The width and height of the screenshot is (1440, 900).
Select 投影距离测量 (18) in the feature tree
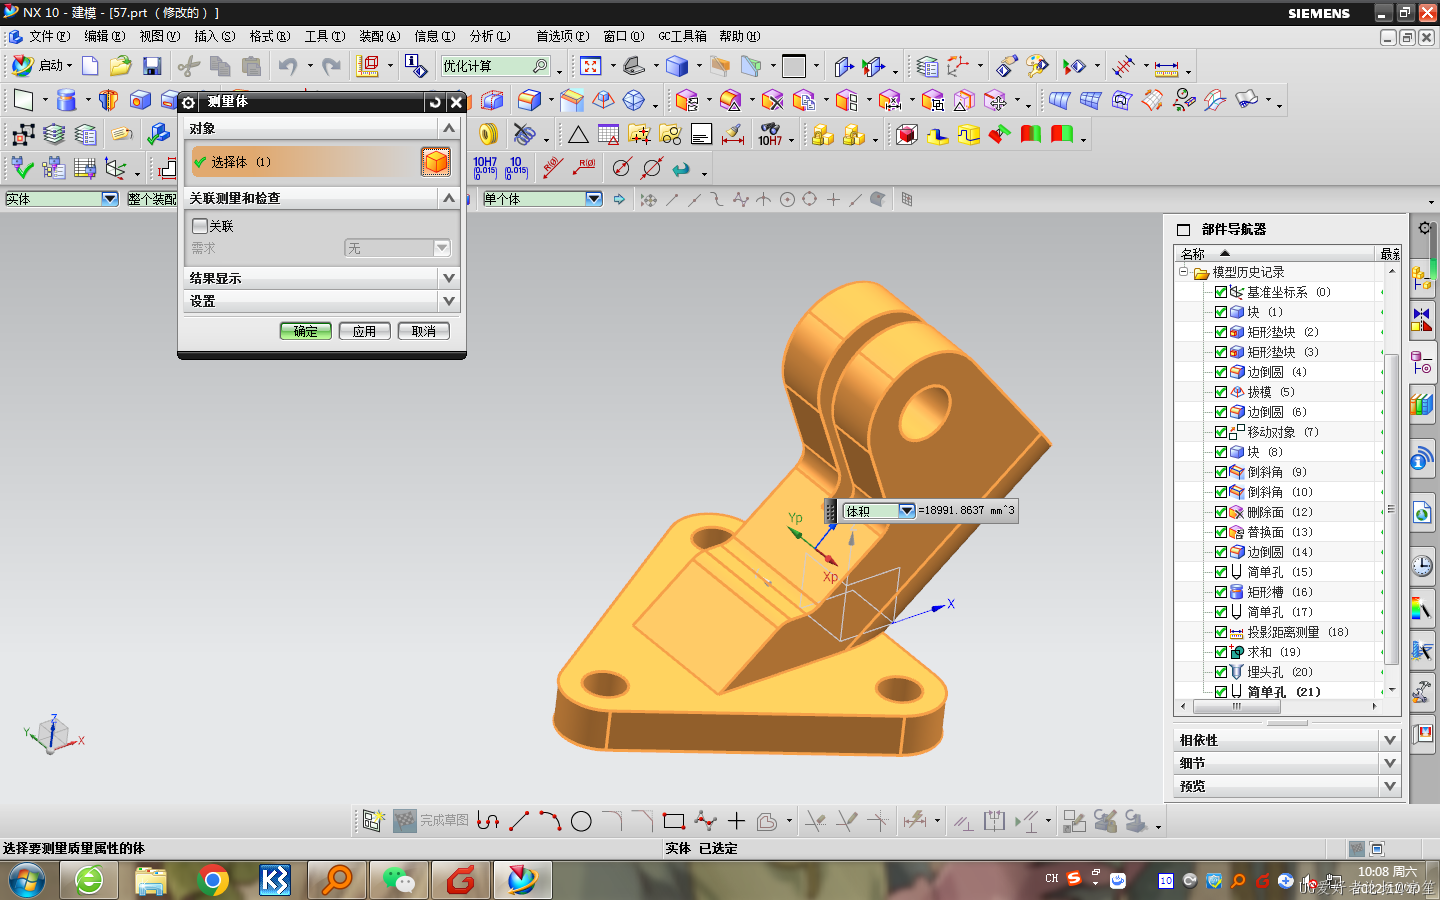tap(1297, 632)
